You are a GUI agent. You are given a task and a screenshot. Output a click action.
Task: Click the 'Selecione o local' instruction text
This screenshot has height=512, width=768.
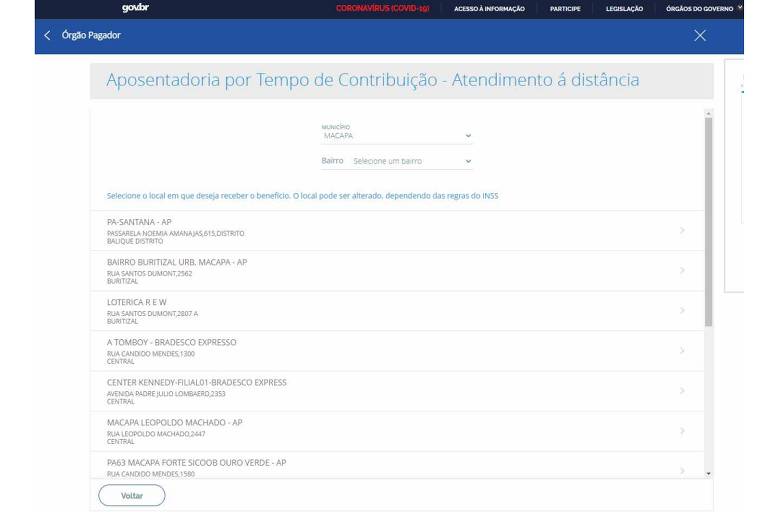[x=303, y=196]
